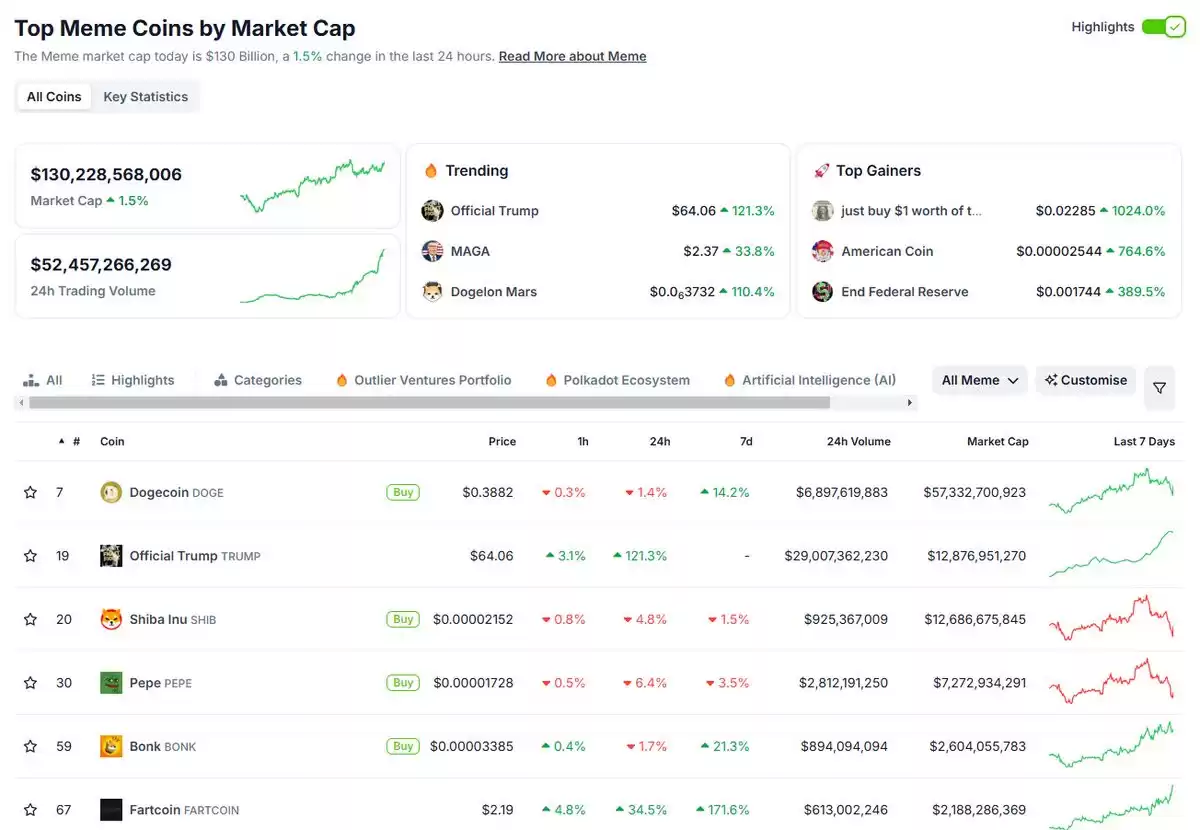Buy Dogecoin with the Buy button

[403, 492]
